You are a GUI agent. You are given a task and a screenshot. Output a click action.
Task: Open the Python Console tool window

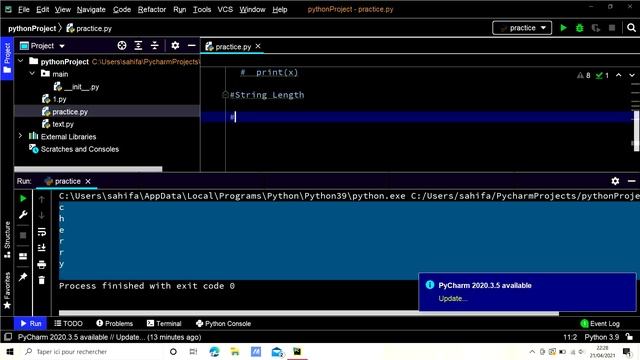click(223, 323)
